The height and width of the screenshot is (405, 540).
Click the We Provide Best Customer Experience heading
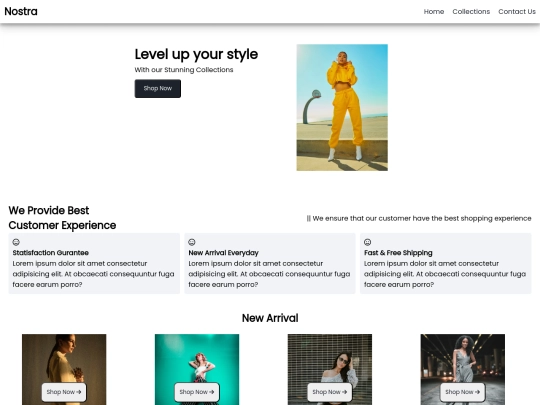[x=62, y=218]
